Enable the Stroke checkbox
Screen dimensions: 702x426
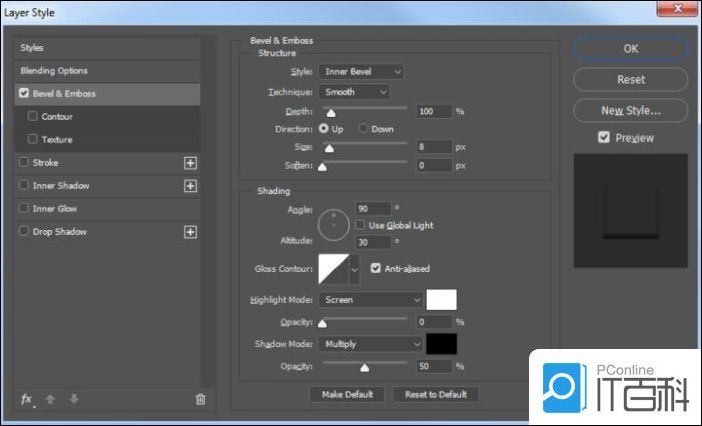(24, 162)
